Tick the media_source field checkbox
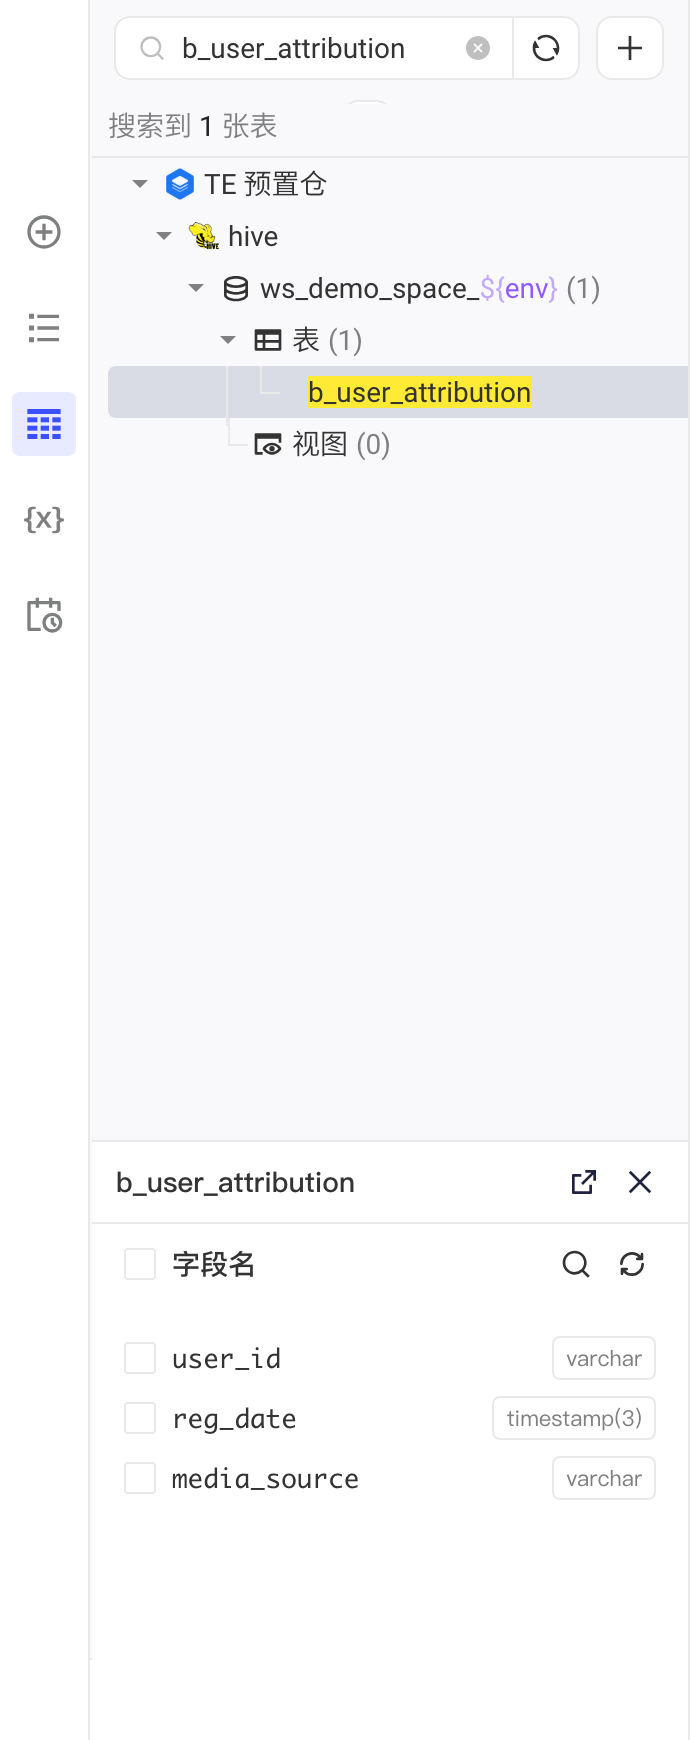Viewport: 690px width, 1740px height. point(140,1478)
